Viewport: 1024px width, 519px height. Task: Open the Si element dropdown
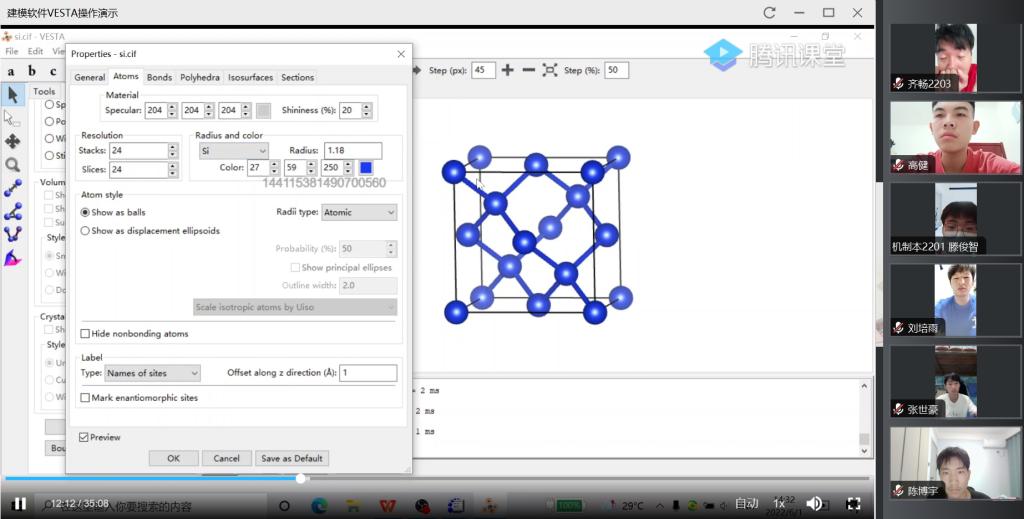[x=233, y=151]
